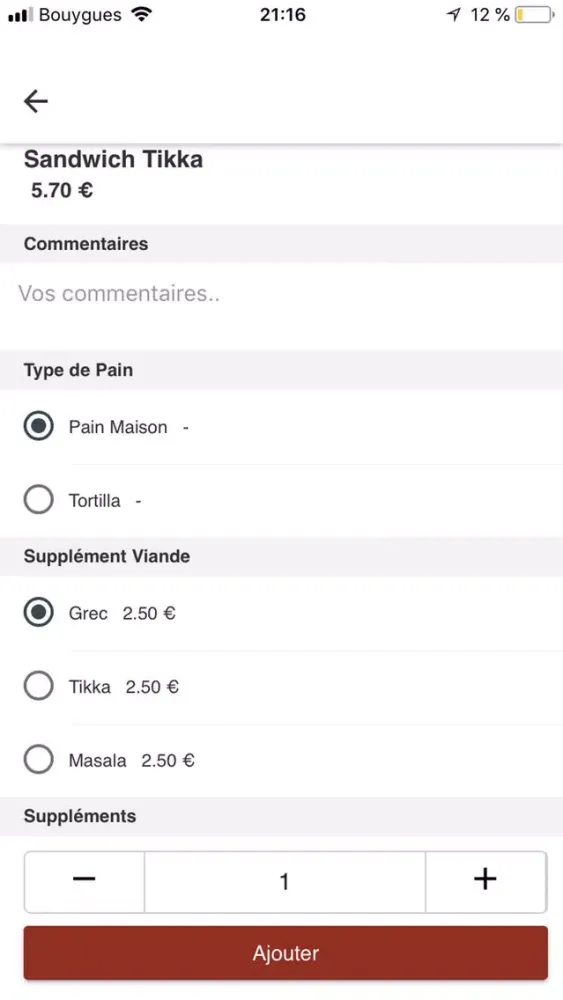Image resolution: width=563 pixels, height=1000 pixels.
Task: Tap the location arrow status icon
Action: click(x=453, y=15)
